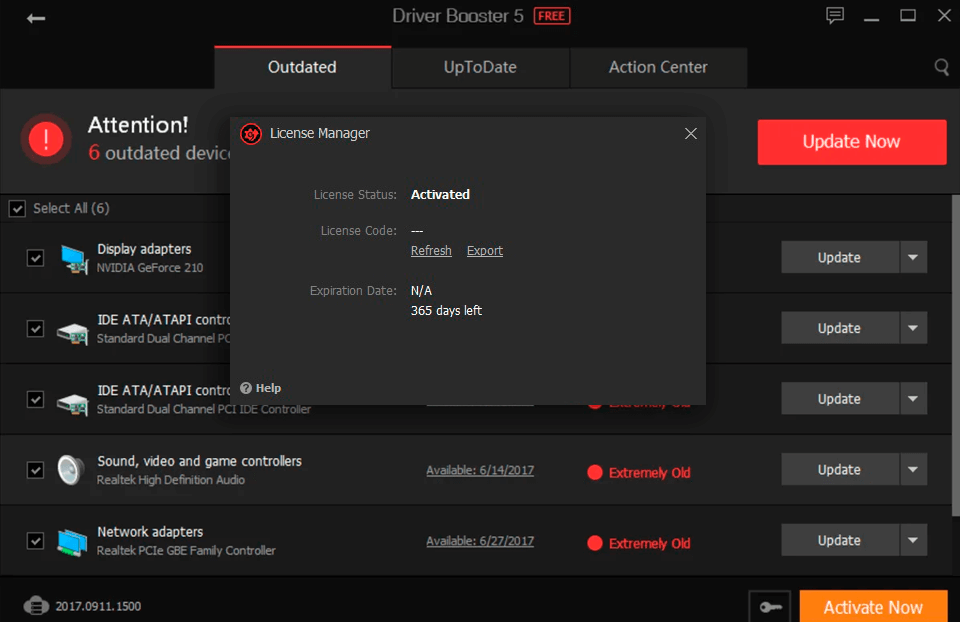Open Help in License Manager
The image size is (960, 622).
pos(261,388)
